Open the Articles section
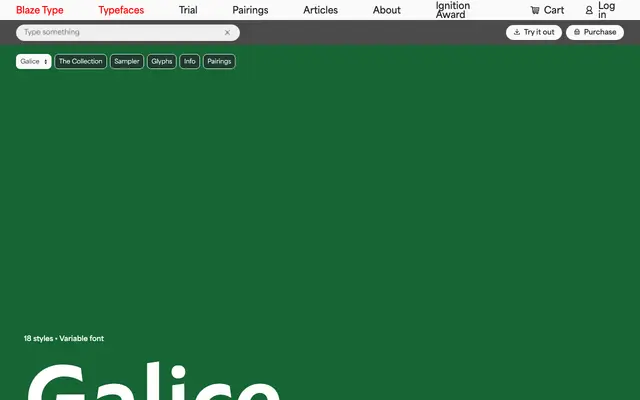The image size is (640, 400). point(320,10)
